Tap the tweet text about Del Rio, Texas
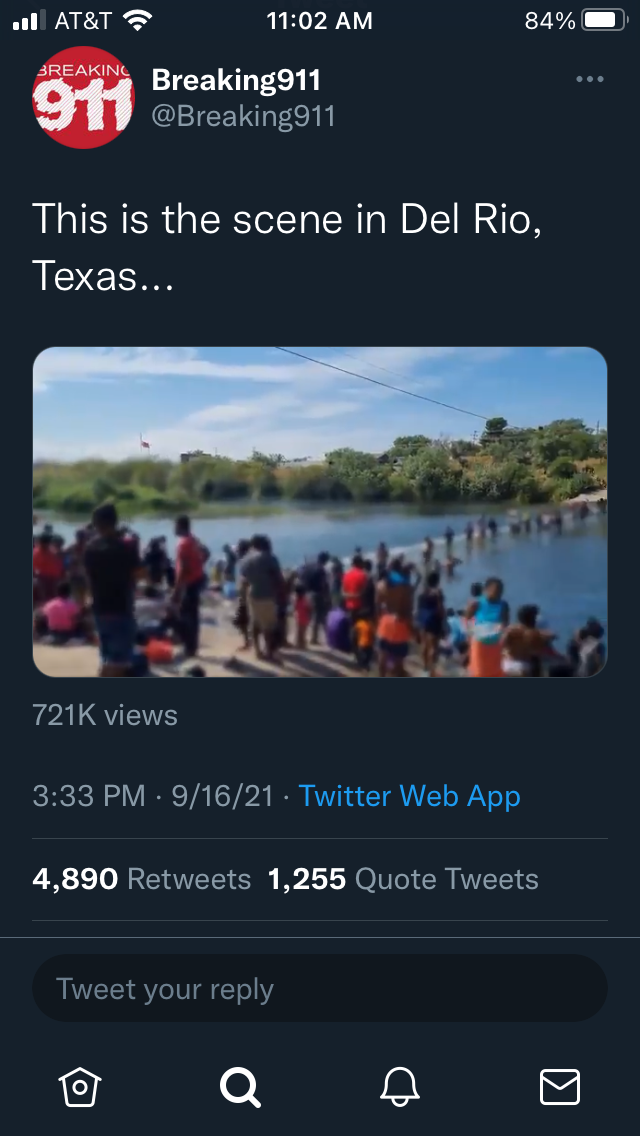Viewport: 640px width, 1136px height. point(287,246)
